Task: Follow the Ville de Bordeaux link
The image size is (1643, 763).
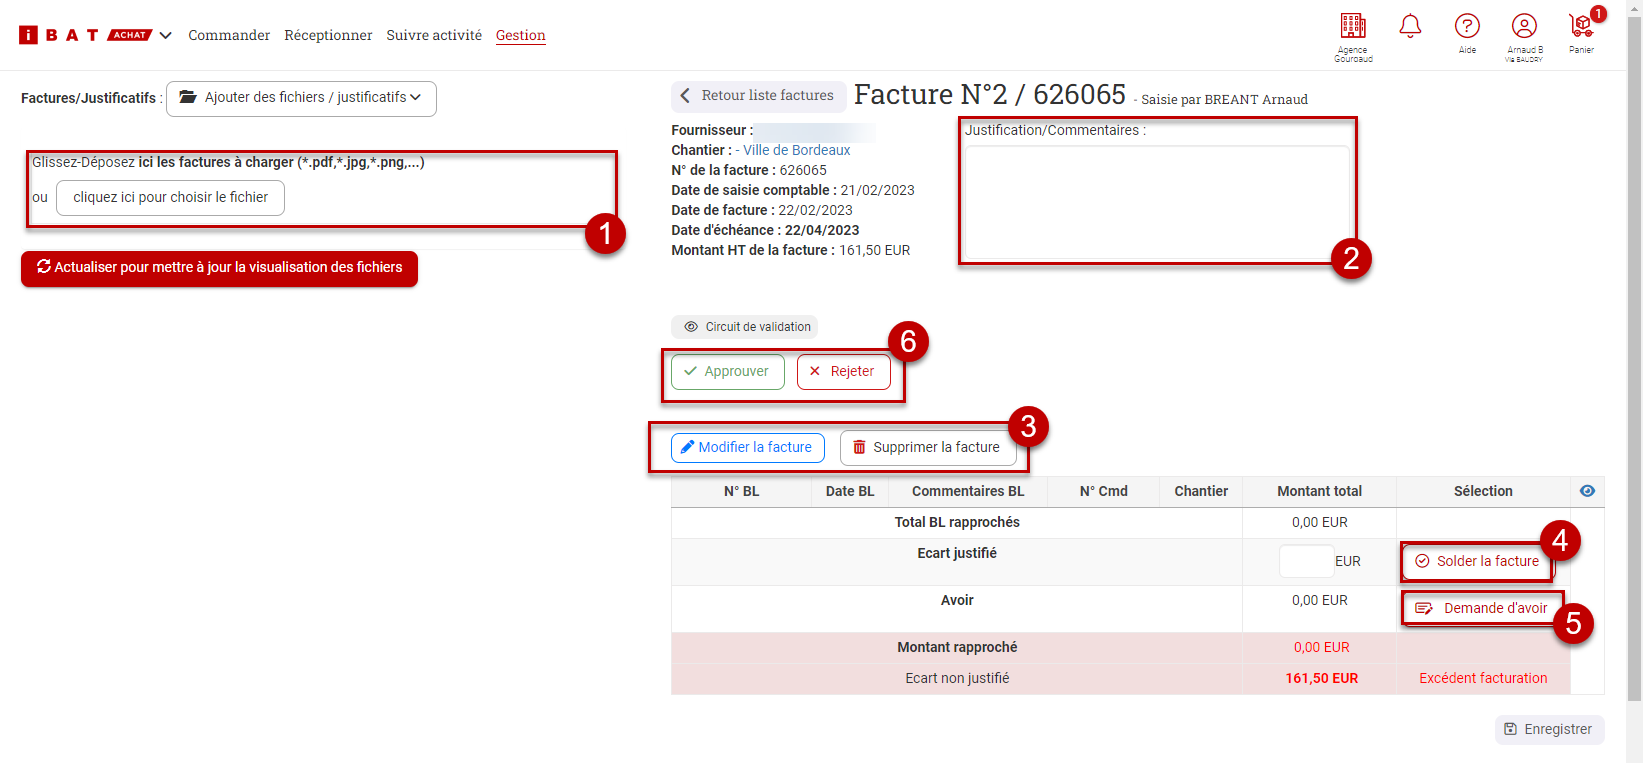Action: [796, 150]
